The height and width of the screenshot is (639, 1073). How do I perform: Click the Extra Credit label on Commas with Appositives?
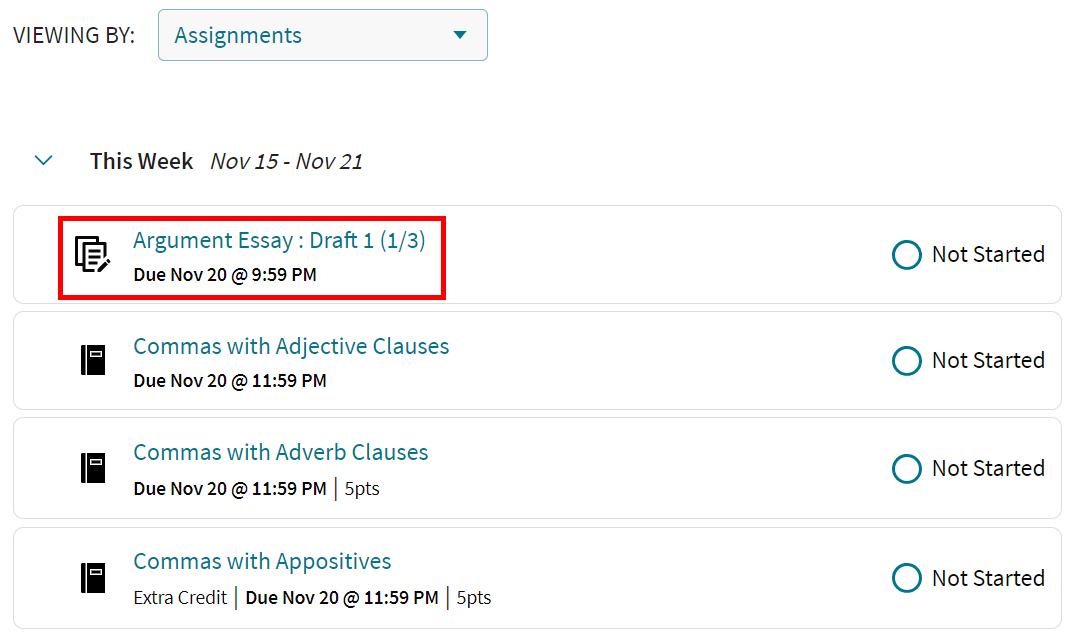pyautogui.click(x=180, y=597)
